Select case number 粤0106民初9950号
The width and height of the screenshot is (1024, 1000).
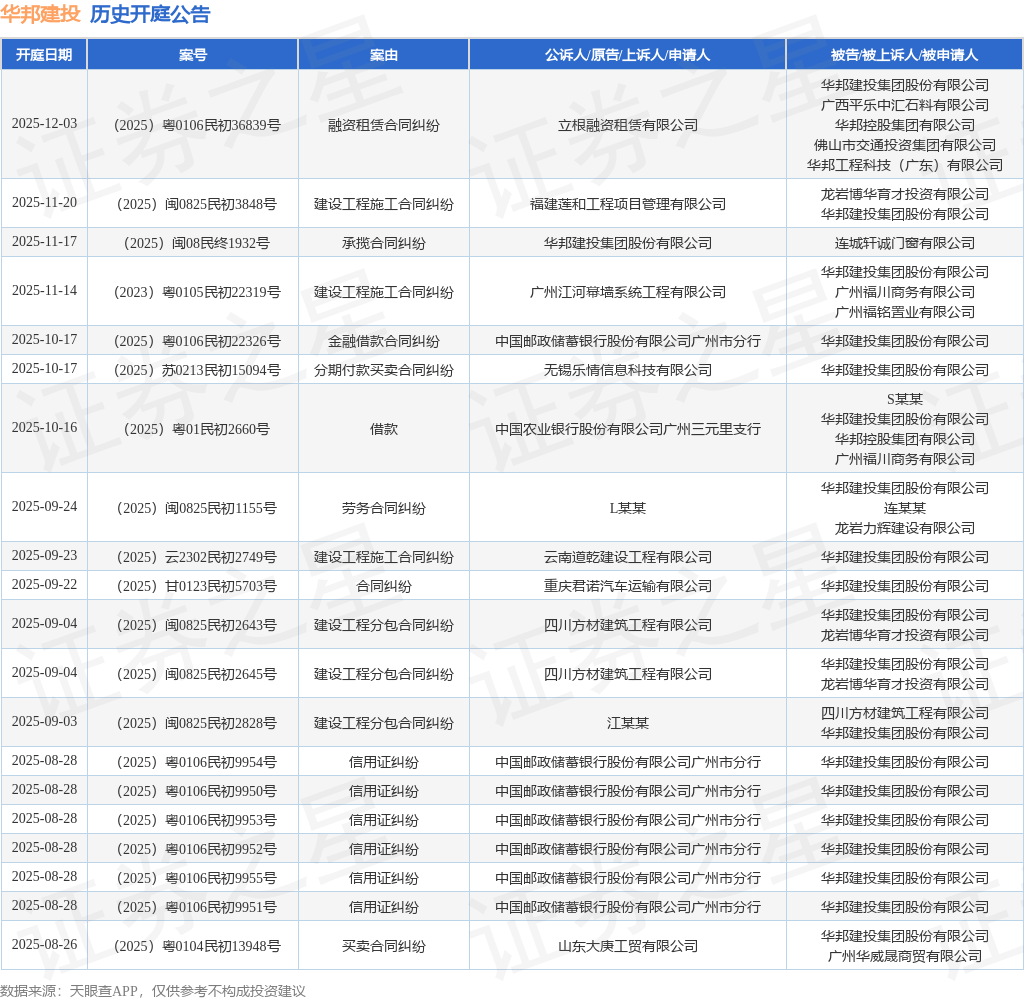click(197, 791)
